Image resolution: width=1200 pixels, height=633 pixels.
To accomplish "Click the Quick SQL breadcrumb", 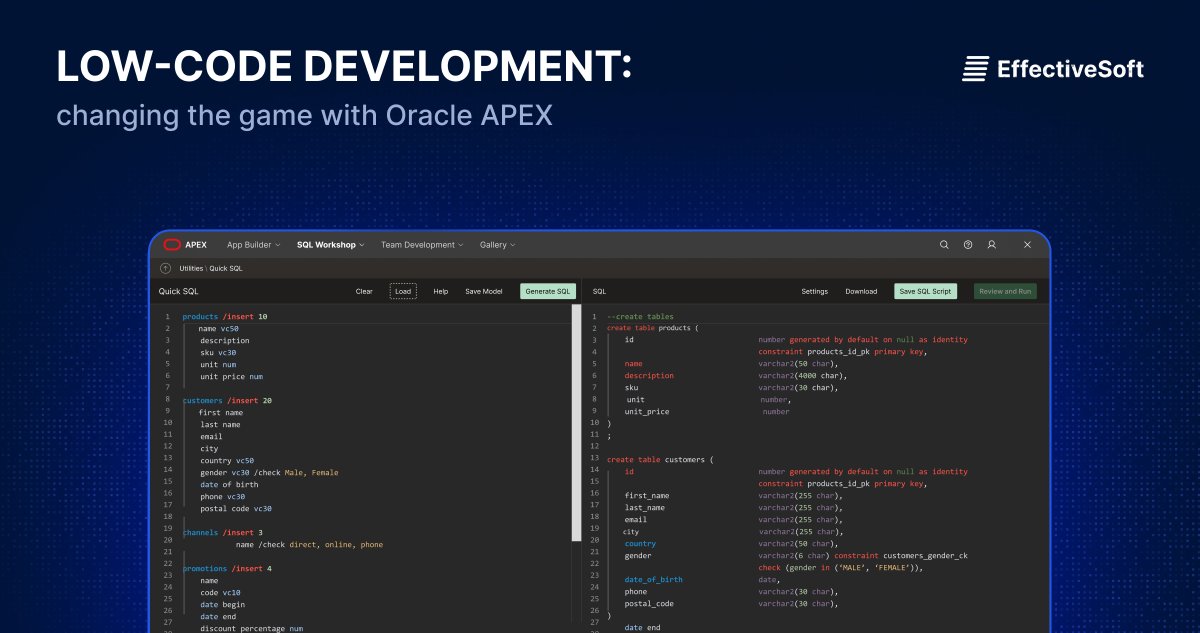I will (x=226, y=268).
